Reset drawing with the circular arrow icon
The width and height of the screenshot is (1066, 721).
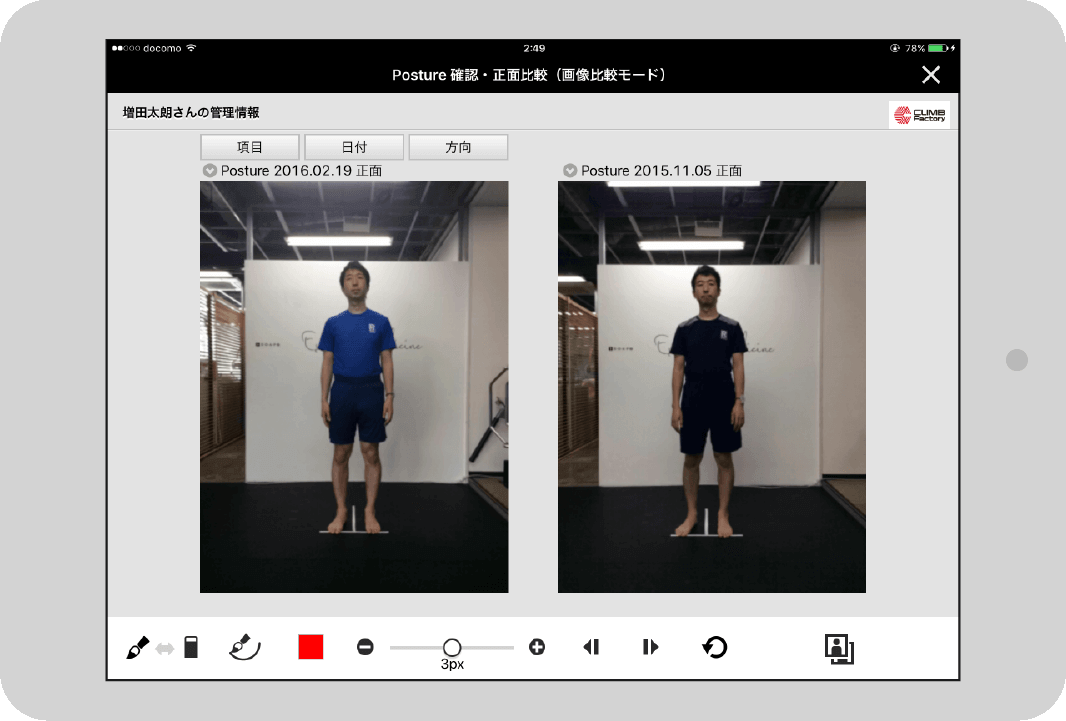coord(714,647)
